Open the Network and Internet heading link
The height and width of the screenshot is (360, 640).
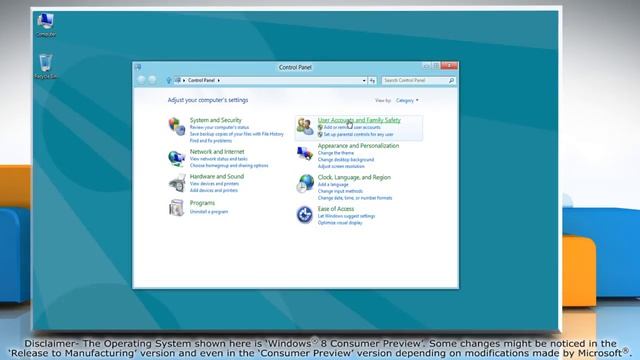pyautogui.click(x=217, y=151)
